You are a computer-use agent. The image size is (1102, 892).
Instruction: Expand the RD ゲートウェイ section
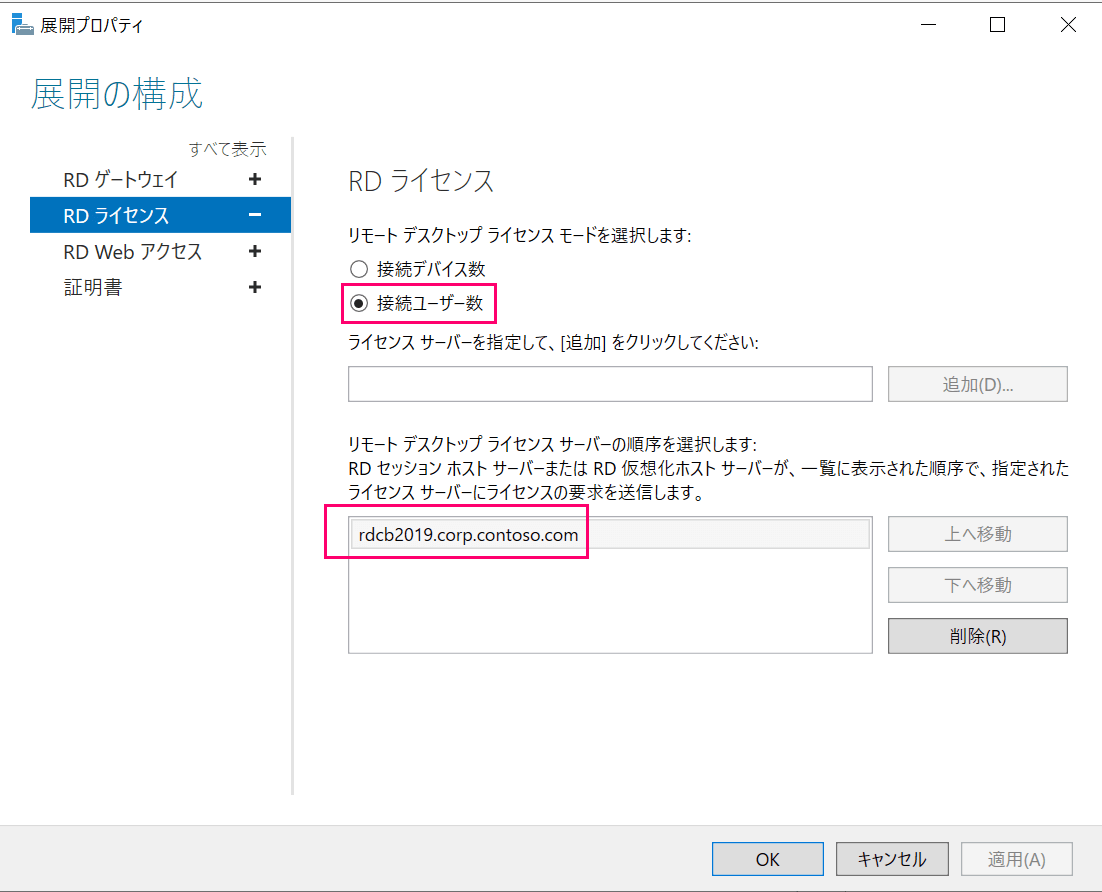point(256,180)
